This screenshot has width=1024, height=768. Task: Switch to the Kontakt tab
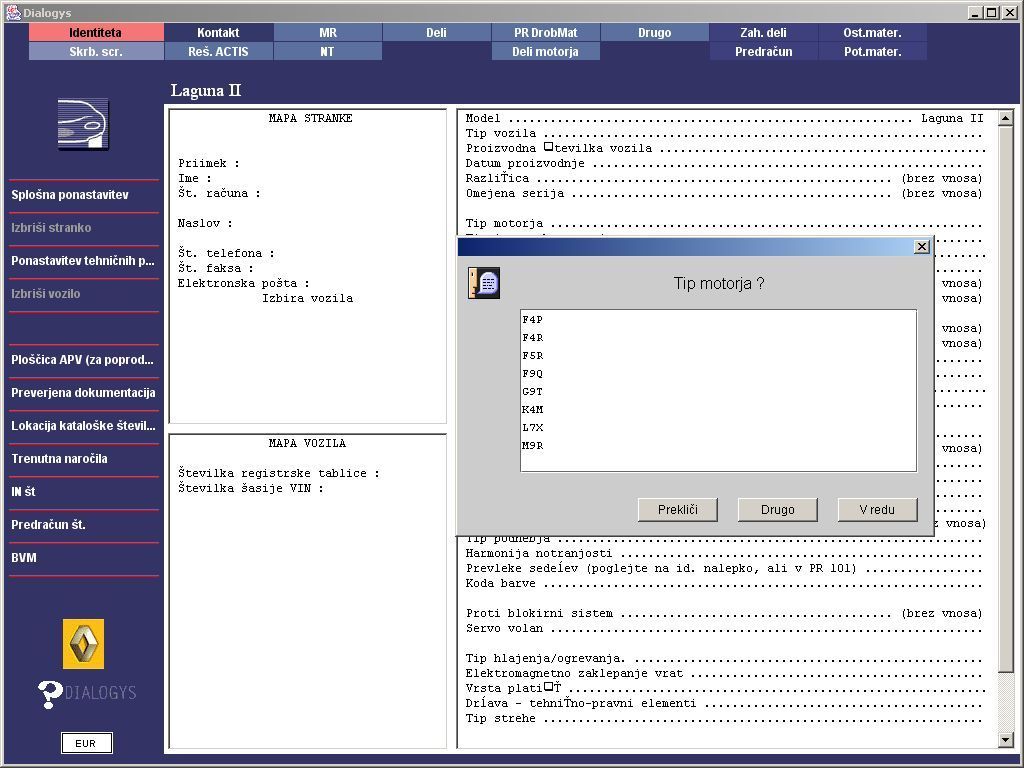218,32
